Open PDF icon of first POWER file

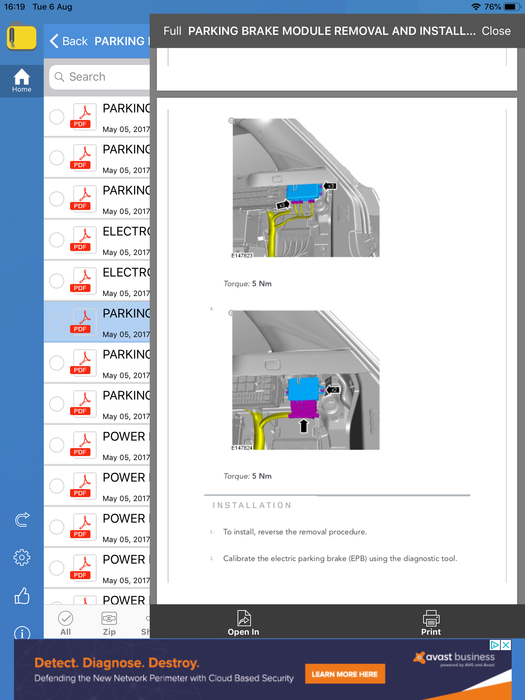(83, 445)
